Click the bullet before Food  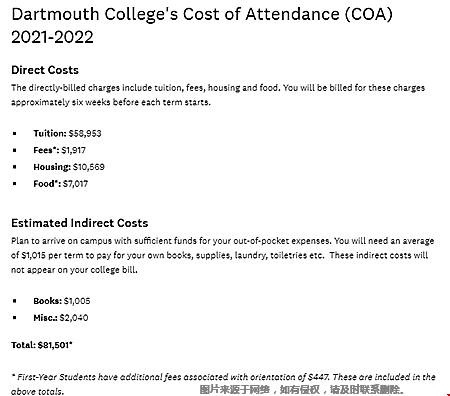[x=14, y=184]
